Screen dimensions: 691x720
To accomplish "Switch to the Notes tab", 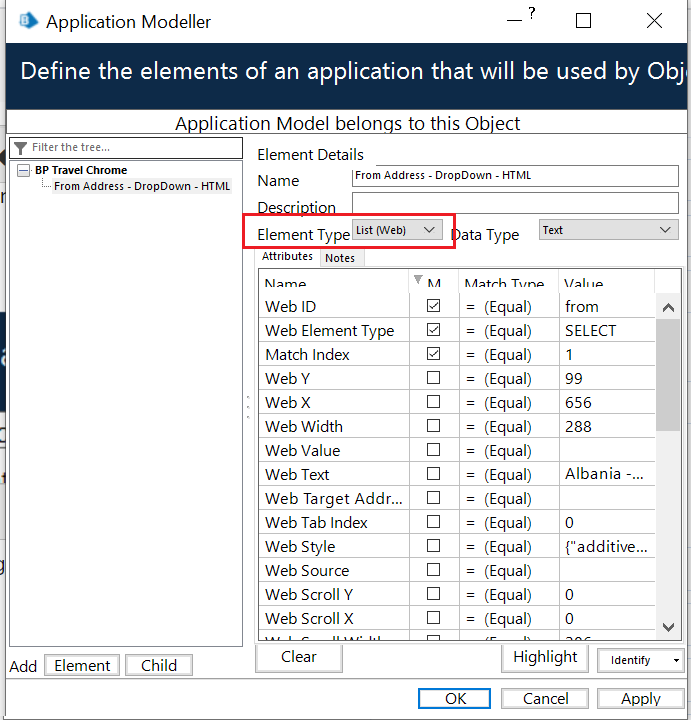I will (340, 258).
